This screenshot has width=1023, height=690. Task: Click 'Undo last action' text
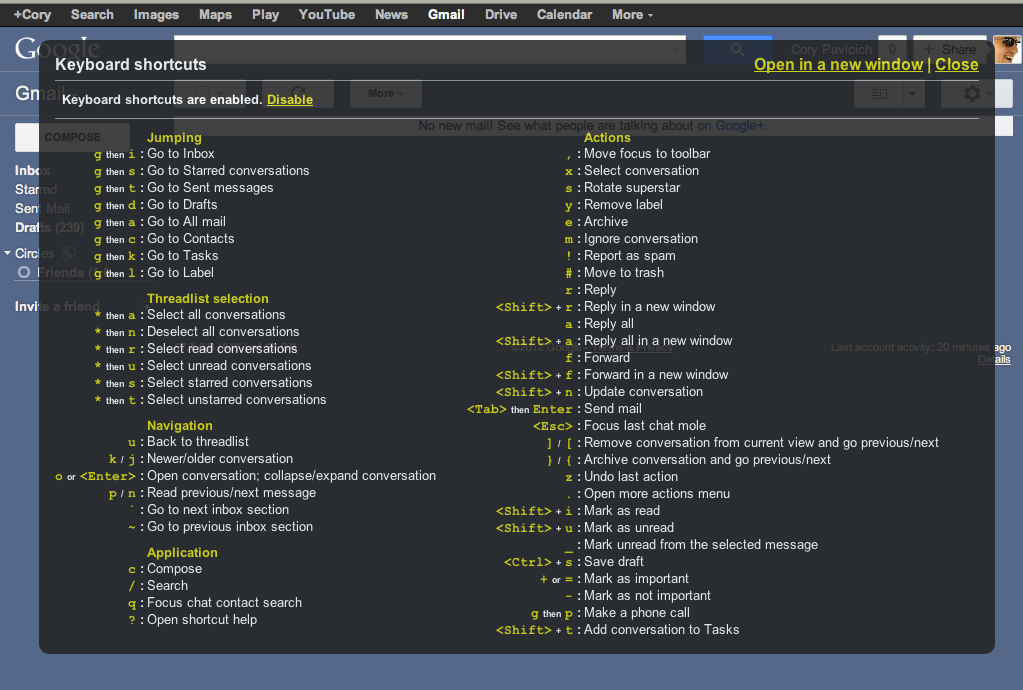pos(631,477)
